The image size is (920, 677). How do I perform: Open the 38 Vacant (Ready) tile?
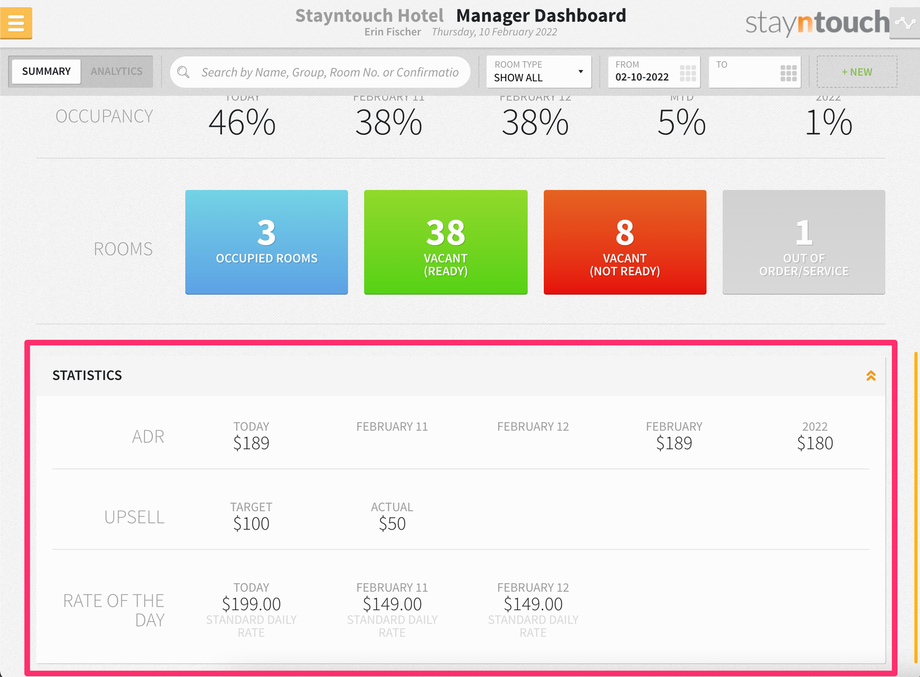(x=445, y=242)
